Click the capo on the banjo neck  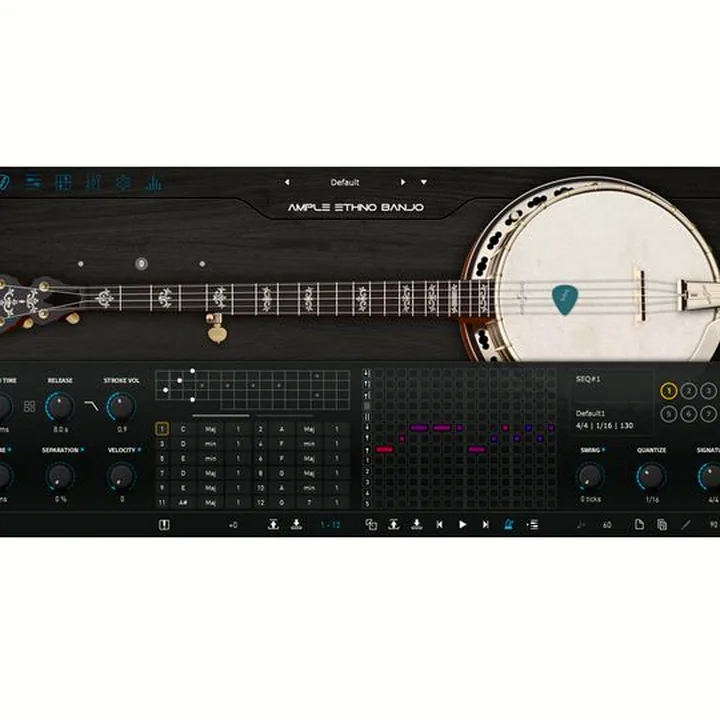pyautogui.click(x=215, y=326)
